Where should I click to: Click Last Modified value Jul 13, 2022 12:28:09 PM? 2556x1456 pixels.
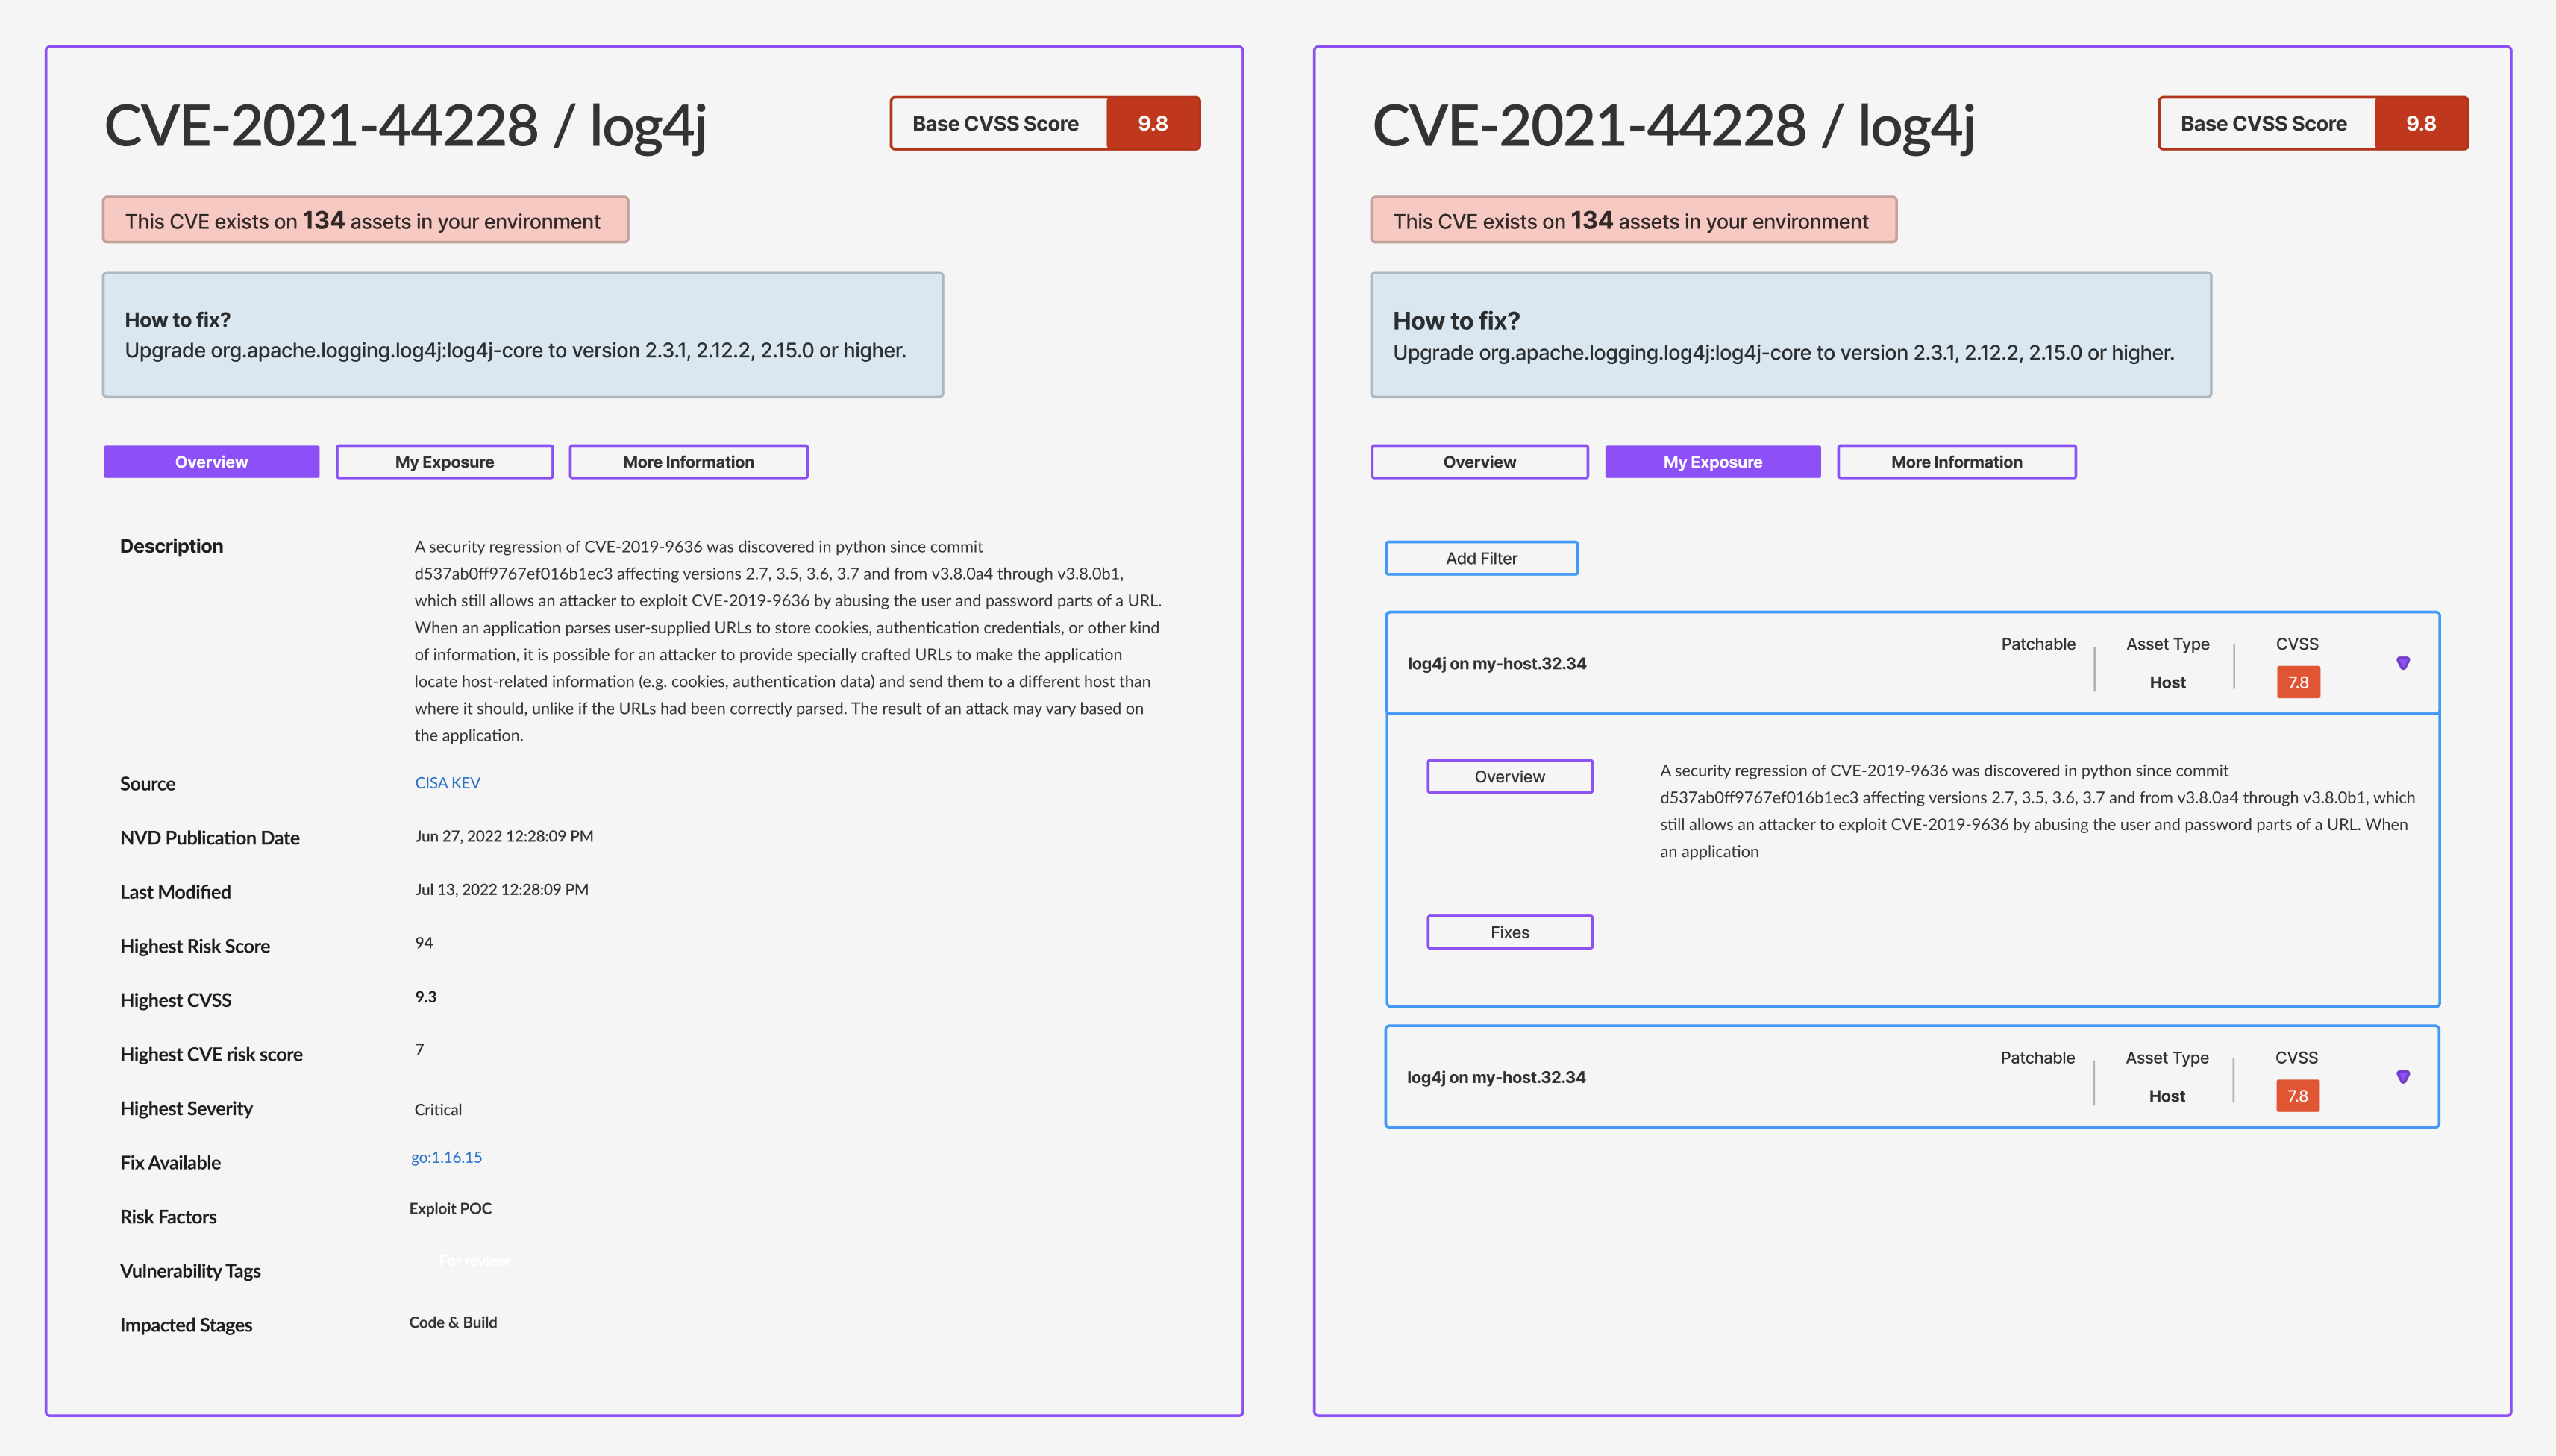click(x=501, y=889)
